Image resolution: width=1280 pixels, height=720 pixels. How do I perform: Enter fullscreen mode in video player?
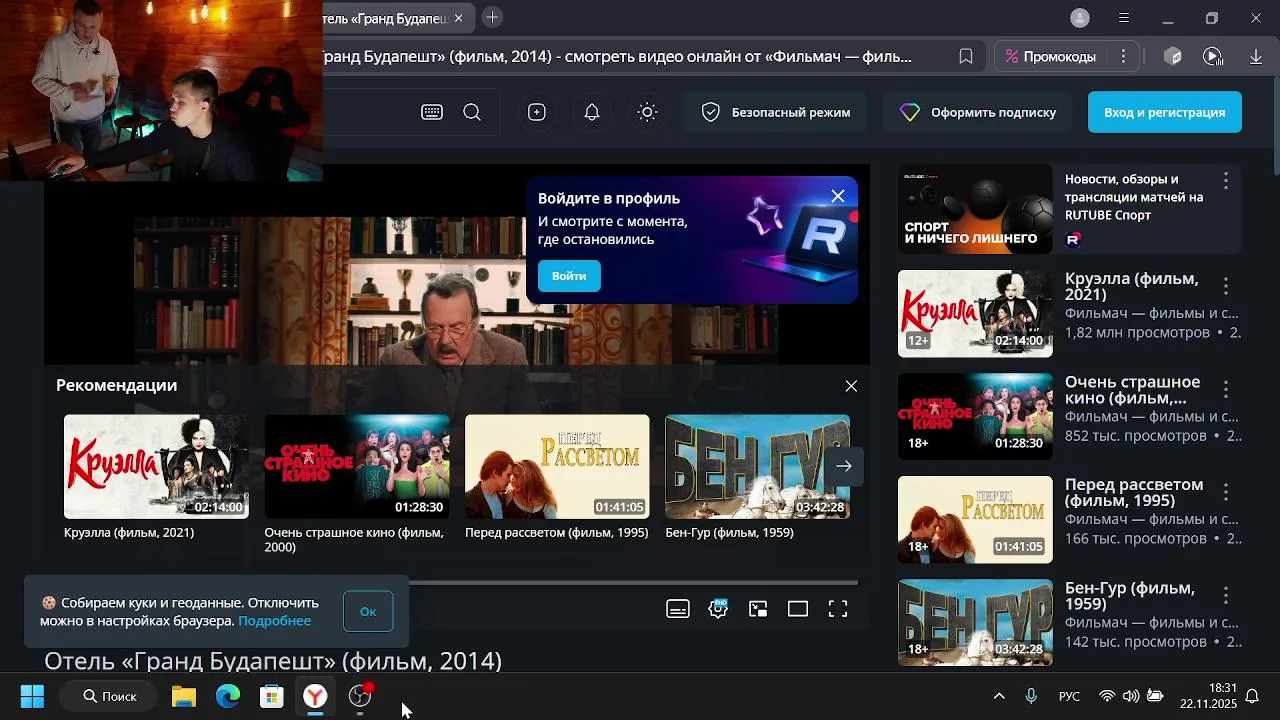tap(838, 609)
